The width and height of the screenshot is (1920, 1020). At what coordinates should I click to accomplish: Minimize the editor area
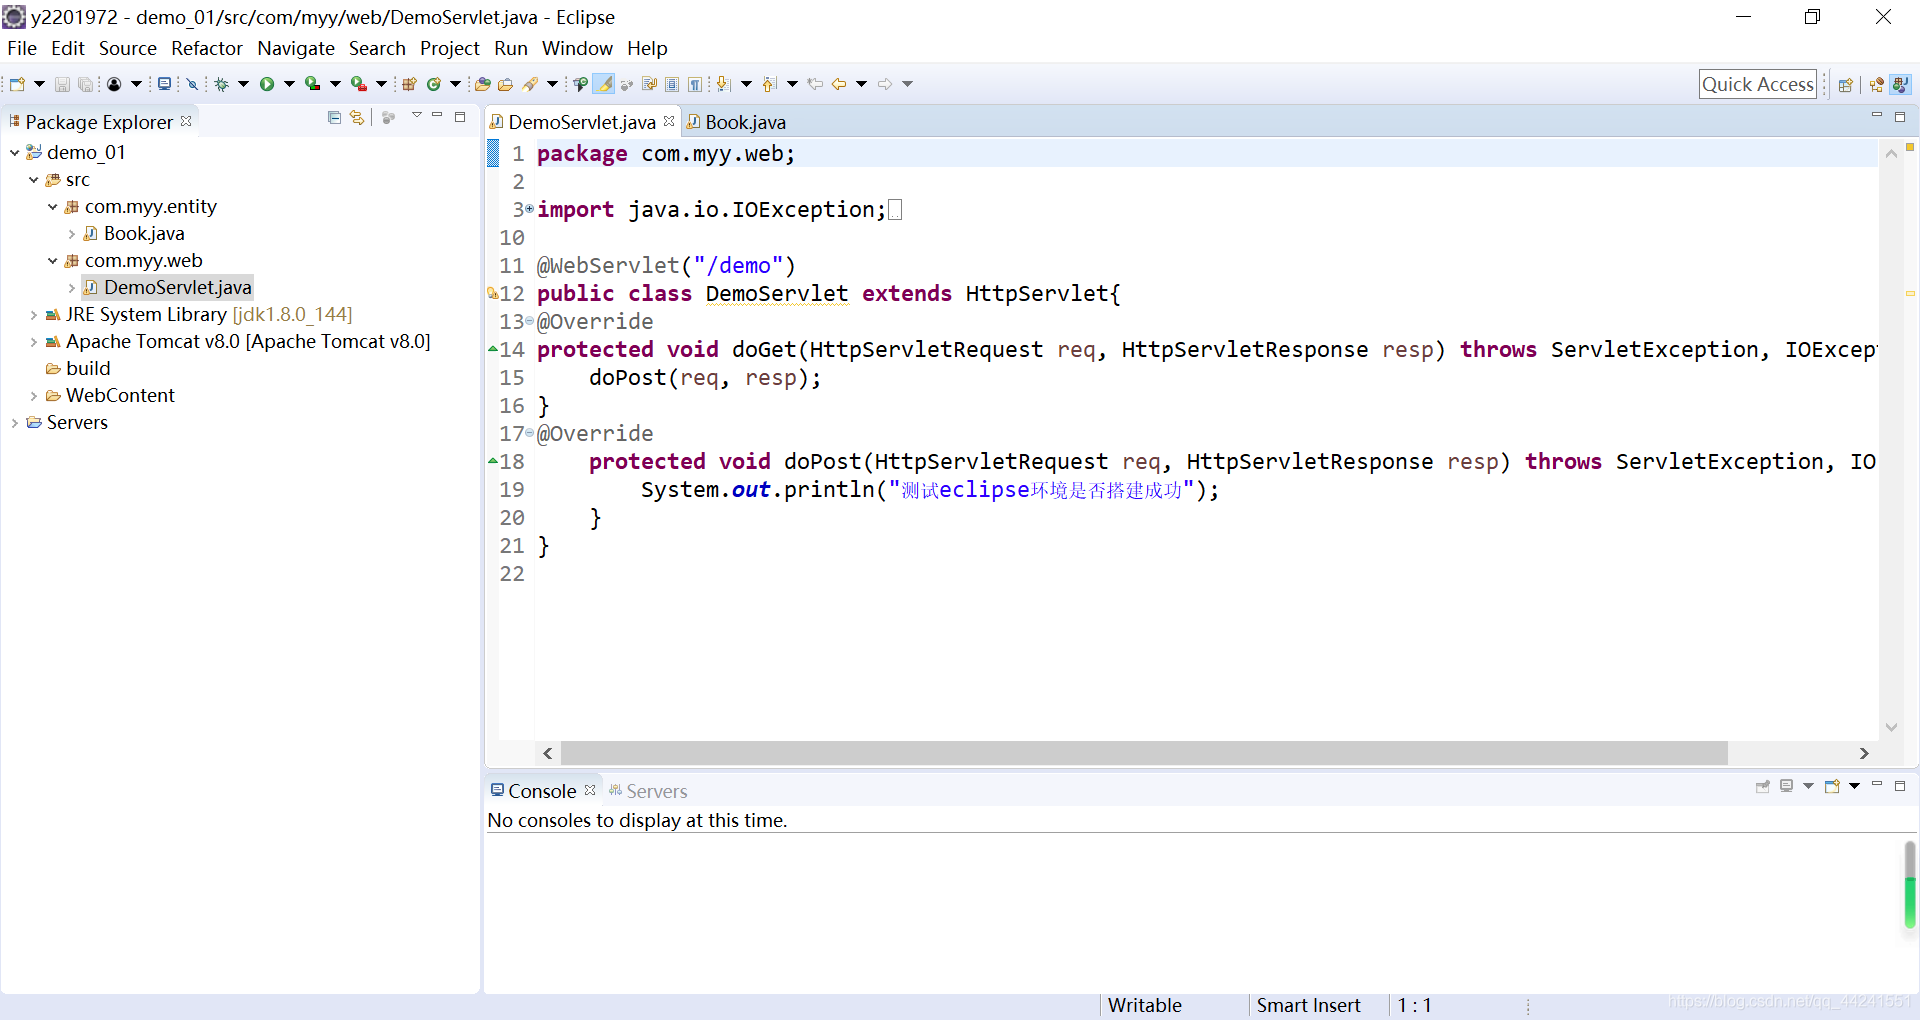(1877, 117)
